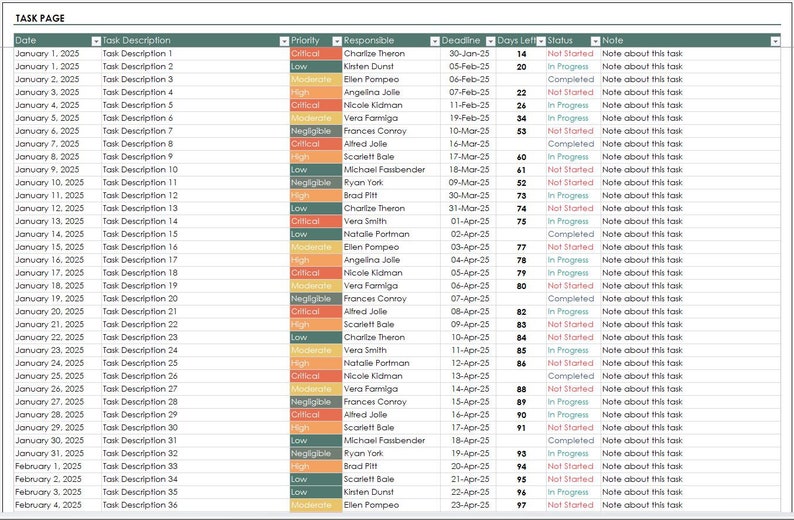Select the High priority cell for Task Description 4
Image resolution: width=794 pixels, height=520 pixels.
point(316,92)
